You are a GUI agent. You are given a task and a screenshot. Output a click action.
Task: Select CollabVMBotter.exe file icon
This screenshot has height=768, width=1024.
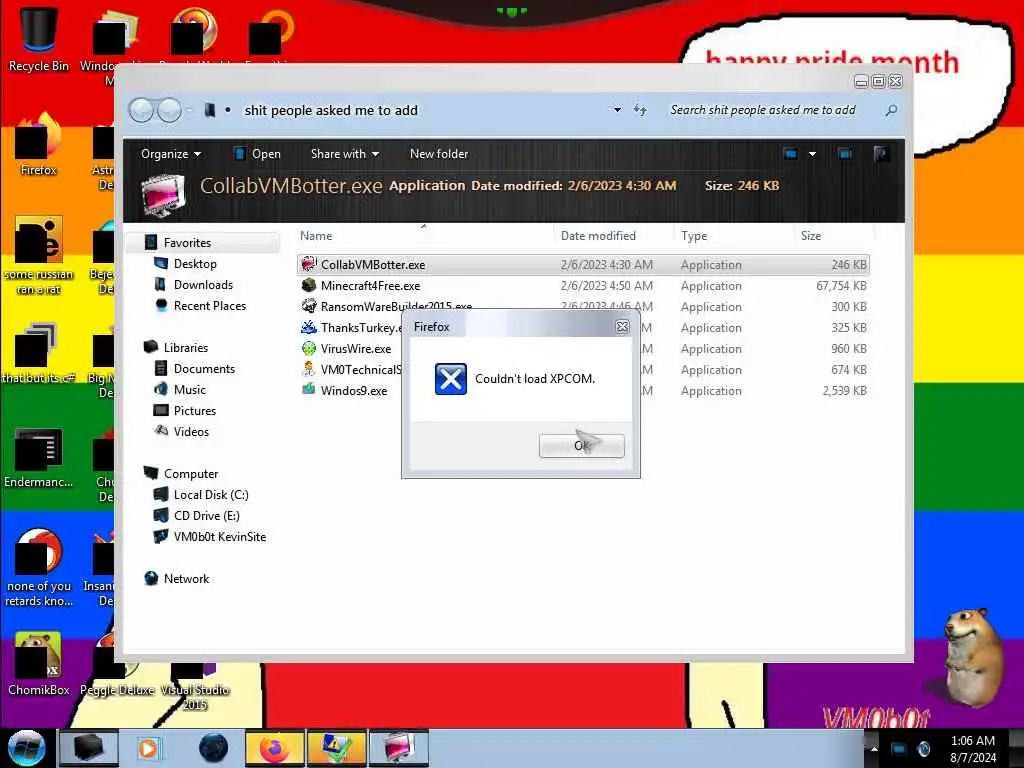pos(308,264)
